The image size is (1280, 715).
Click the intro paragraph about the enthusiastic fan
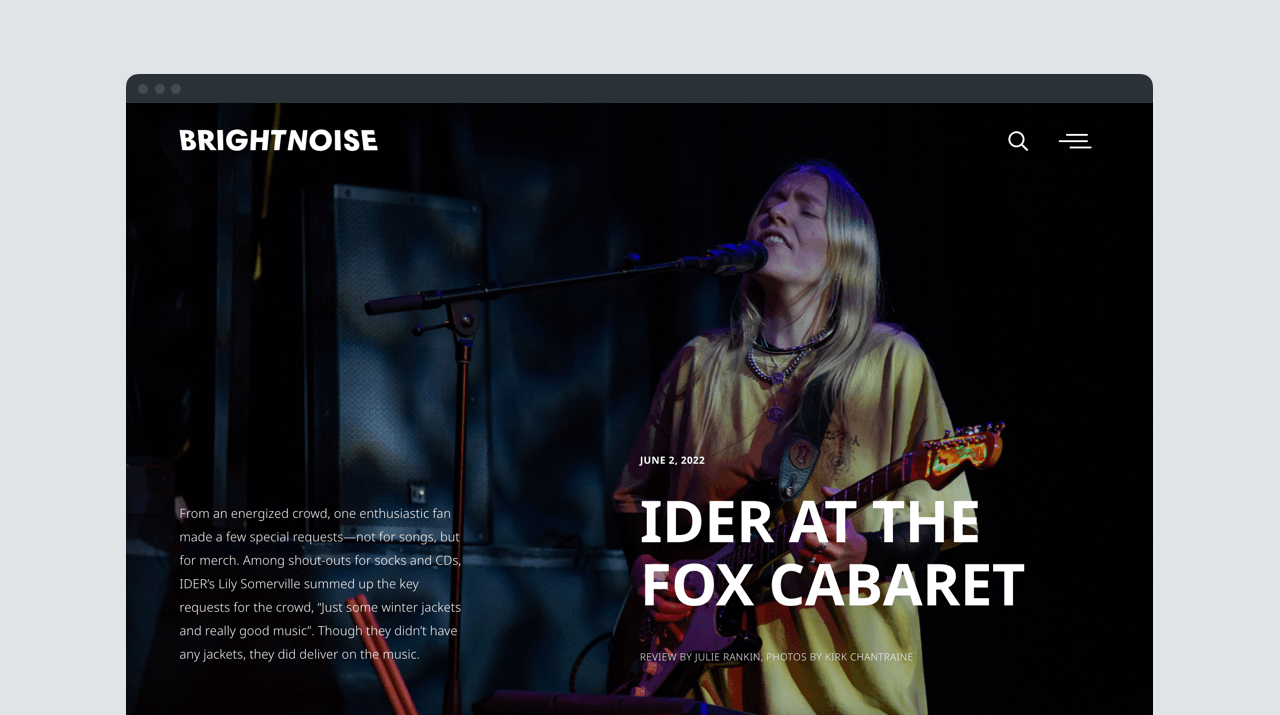(320, 584)
